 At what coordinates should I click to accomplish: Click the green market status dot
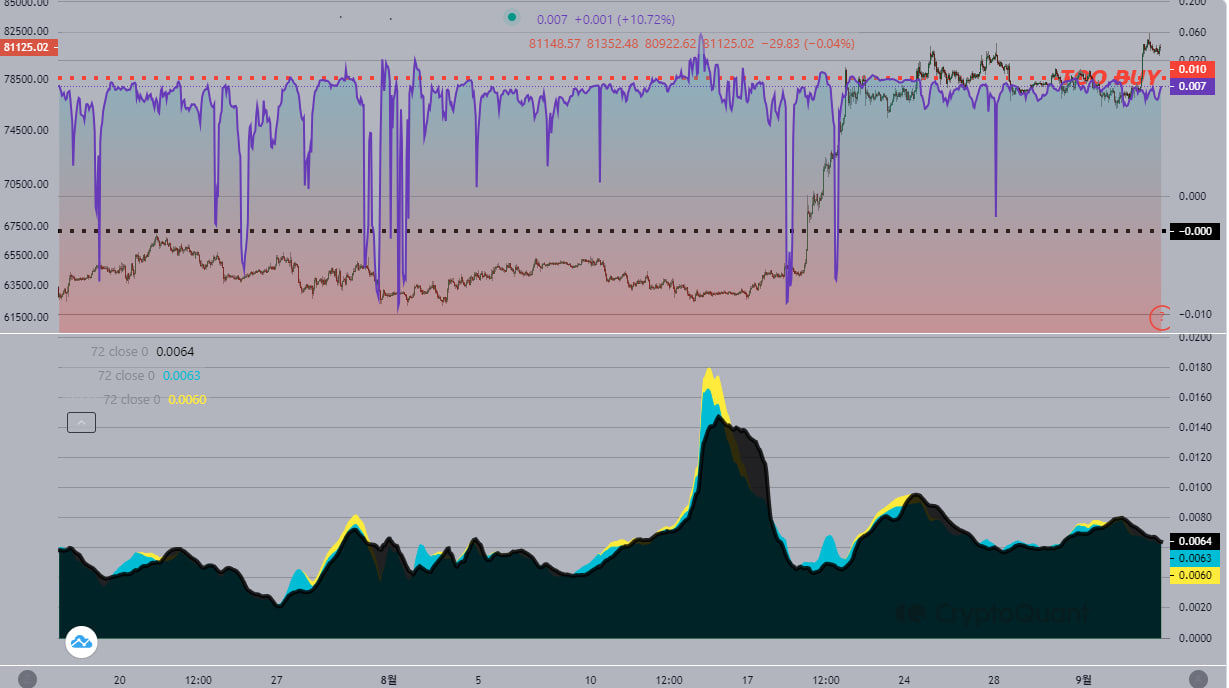(513, 17)
